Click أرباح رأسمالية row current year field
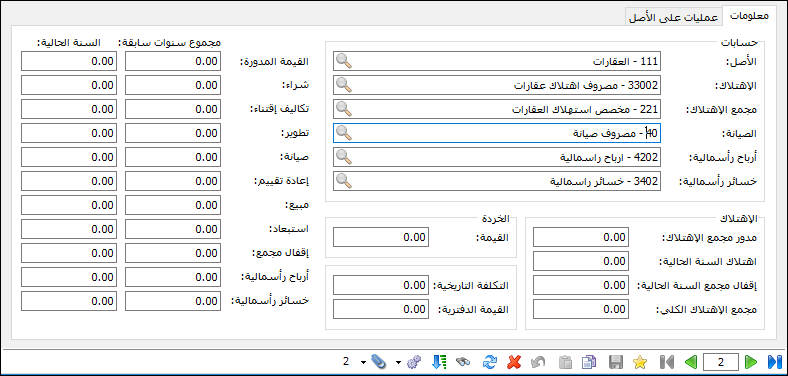Viewport: 788px width, 376px height. pos(69,277)
